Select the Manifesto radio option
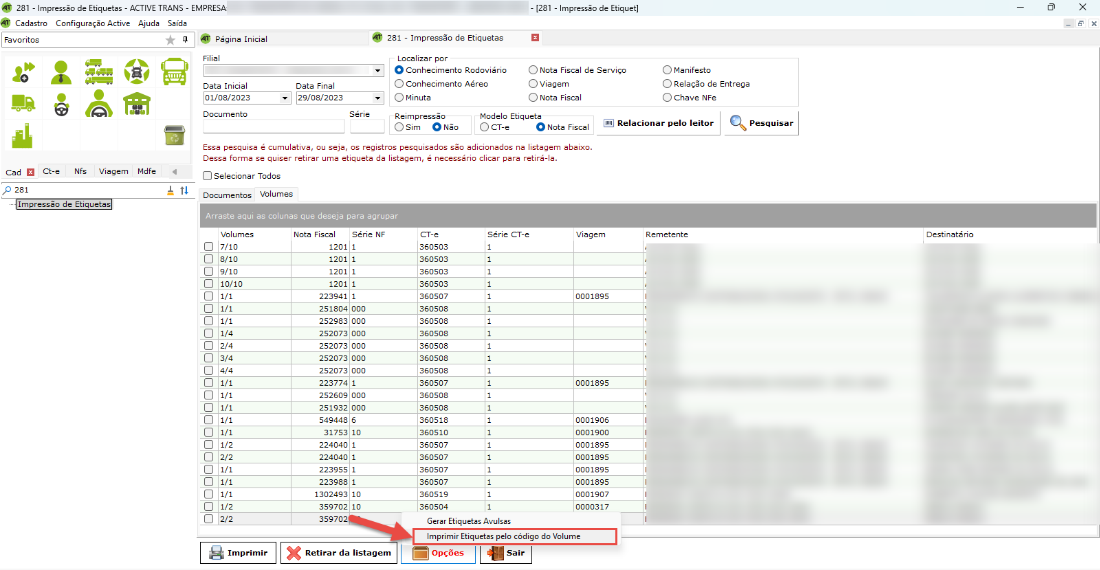1100x570 pixels. point(667,70)
